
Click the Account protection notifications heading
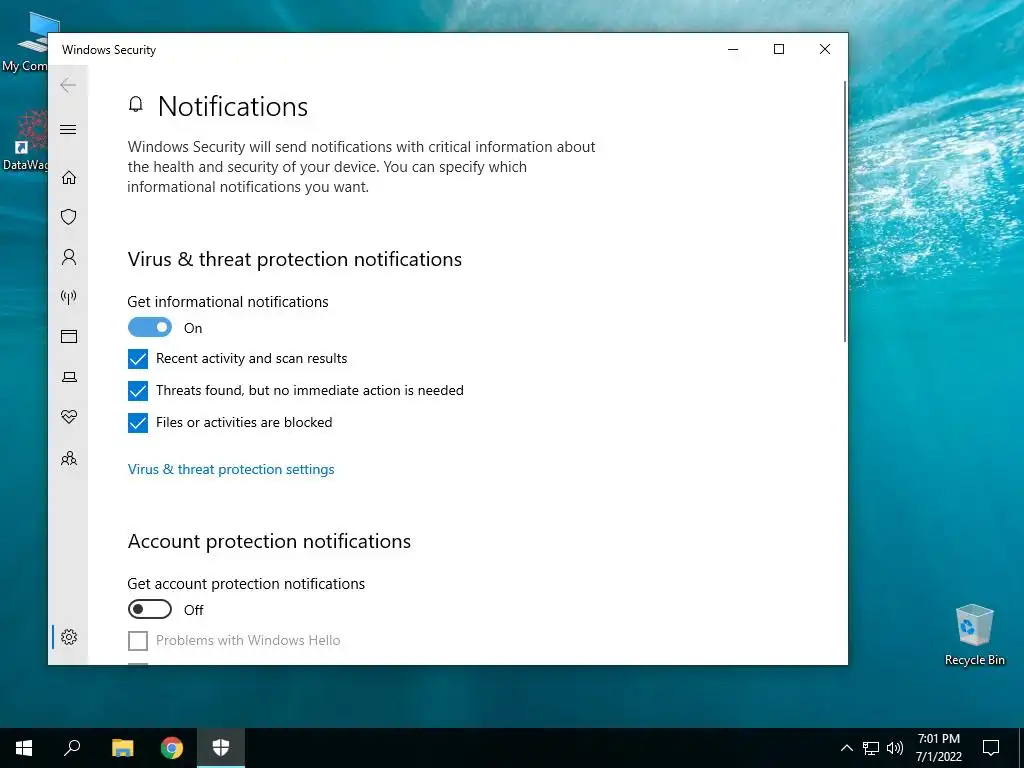click(x=269, y=541)
